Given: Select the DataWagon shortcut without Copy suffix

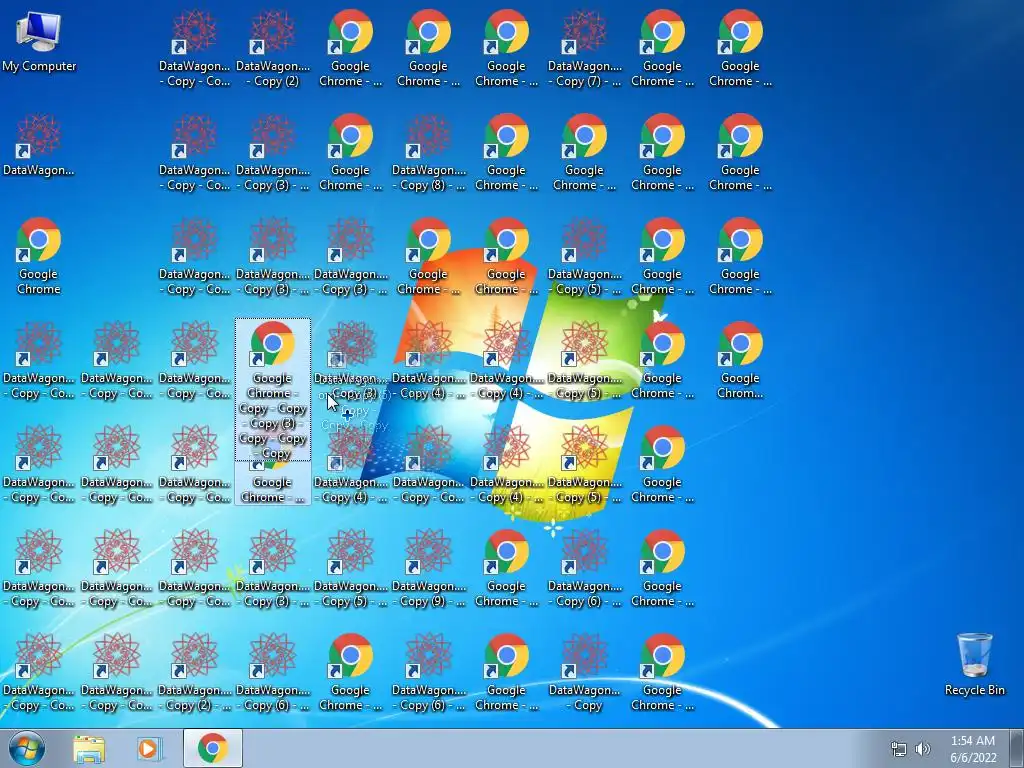Looking at the screenshot, I should click(39, 145).
